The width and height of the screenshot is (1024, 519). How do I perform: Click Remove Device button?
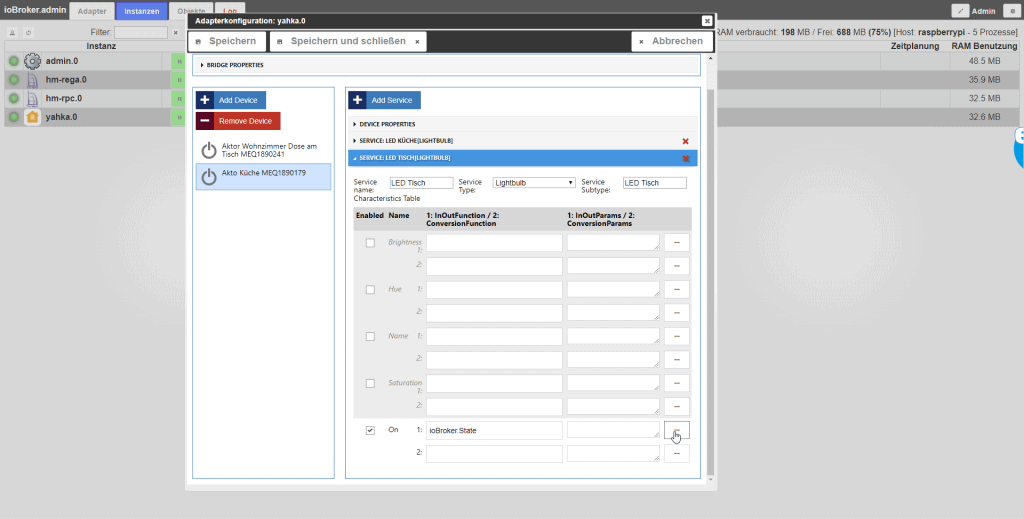(238, 121)
